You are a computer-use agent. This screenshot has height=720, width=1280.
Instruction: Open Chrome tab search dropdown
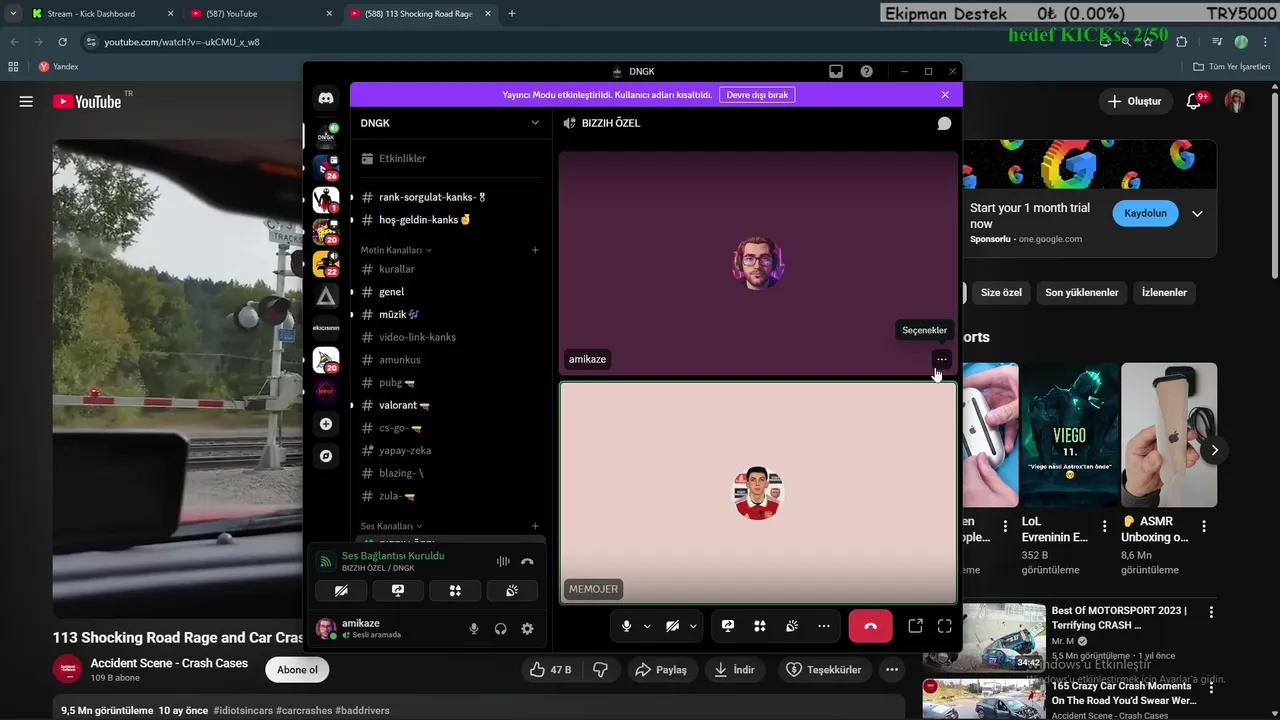(x=13, y=14)
